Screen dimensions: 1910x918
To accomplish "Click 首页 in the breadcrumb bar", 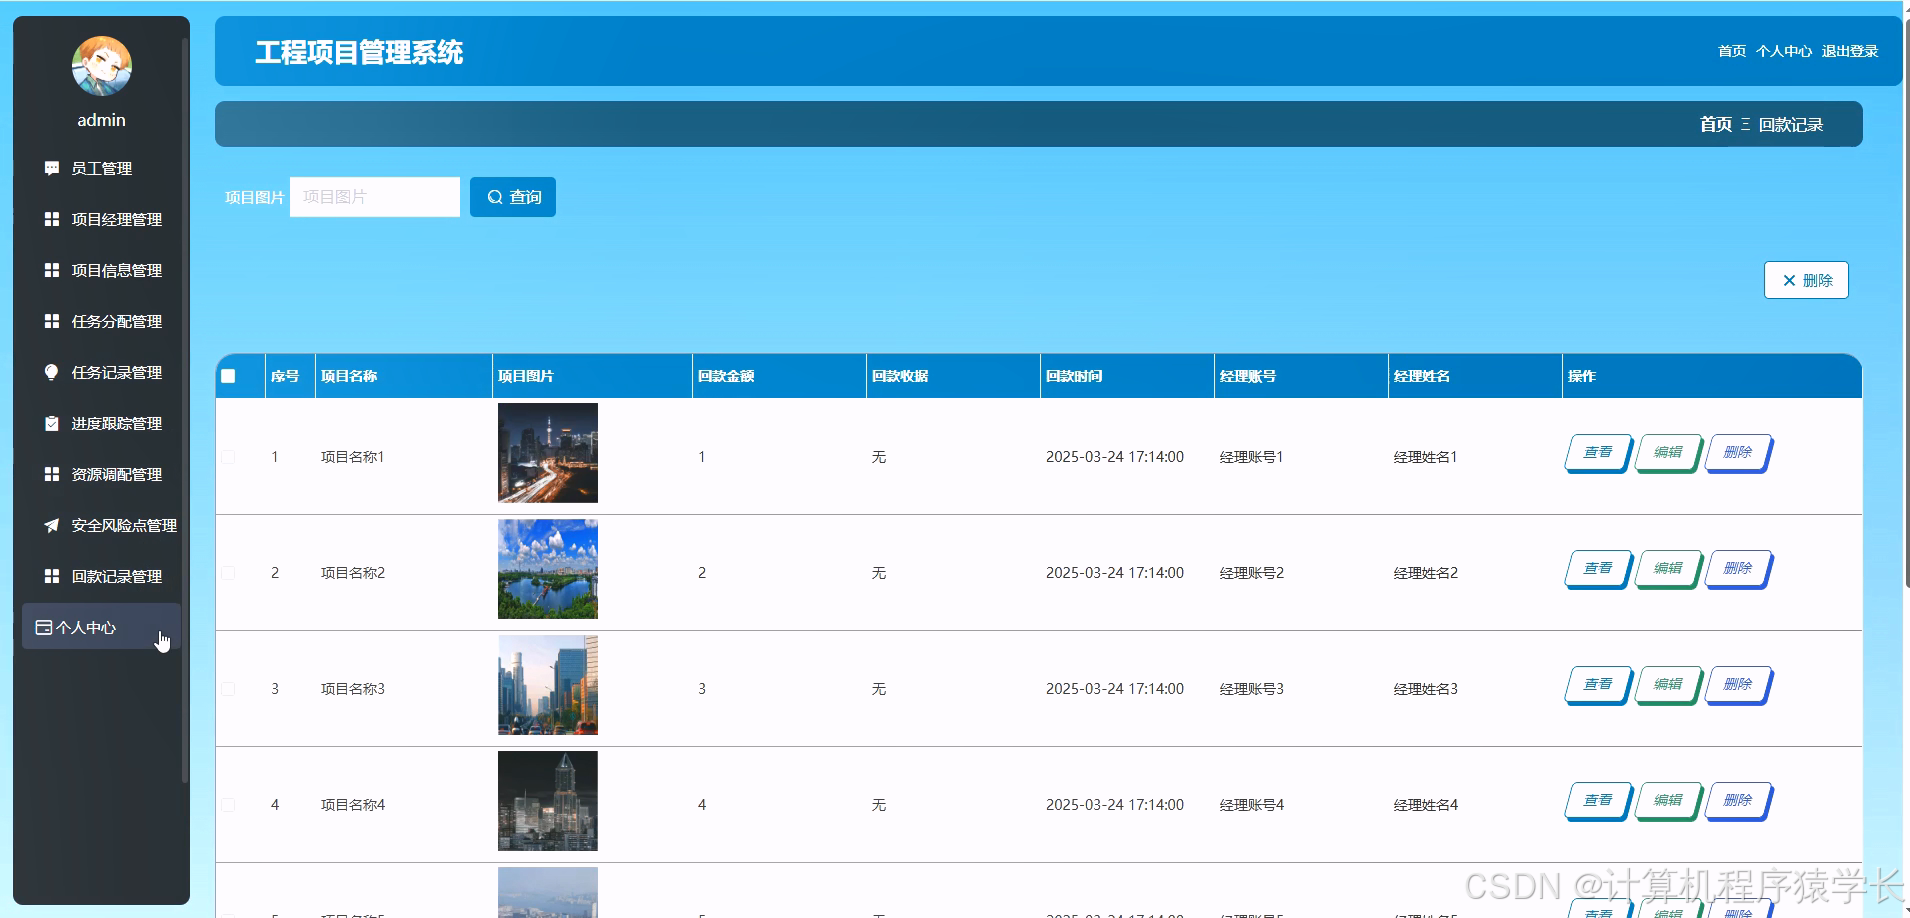I will [x=1716, y=124].
